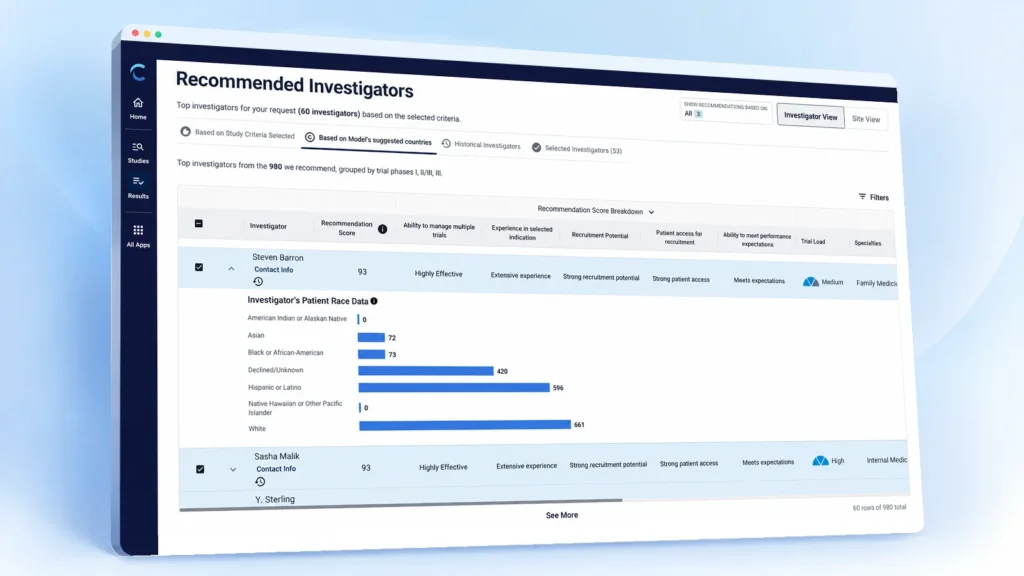Toggle the select-all header checkbox

(x=199, y=223)
